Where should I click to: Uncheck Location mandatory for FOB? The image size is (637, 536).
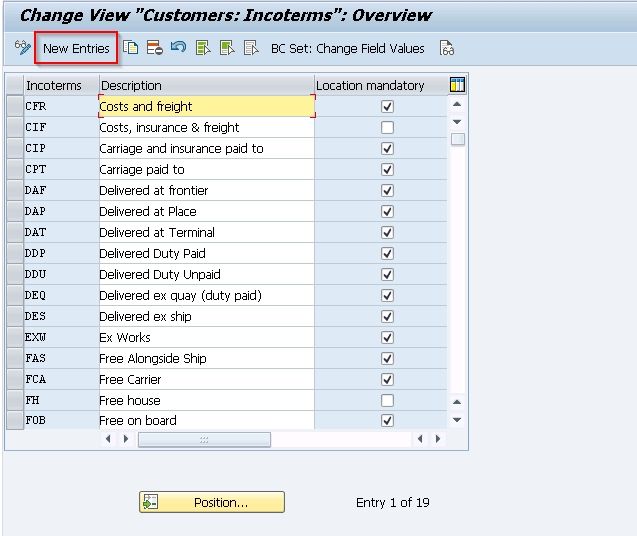(387, 420)
